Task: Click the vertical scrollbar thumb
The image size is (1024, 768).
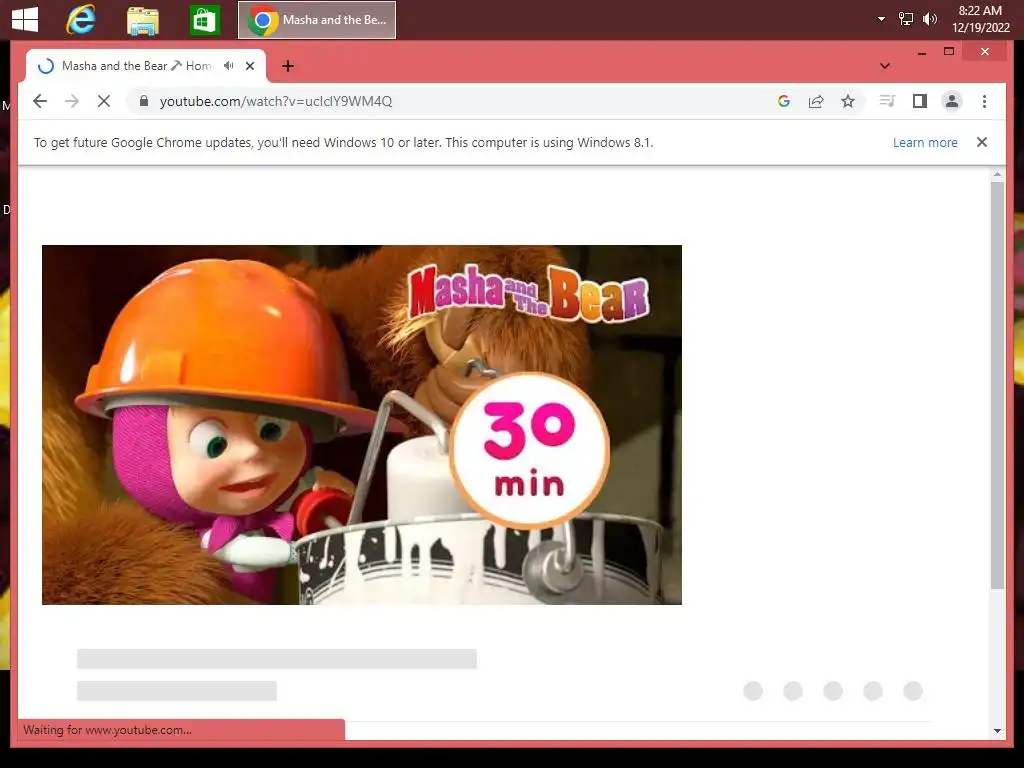Action: pos(997,385)
